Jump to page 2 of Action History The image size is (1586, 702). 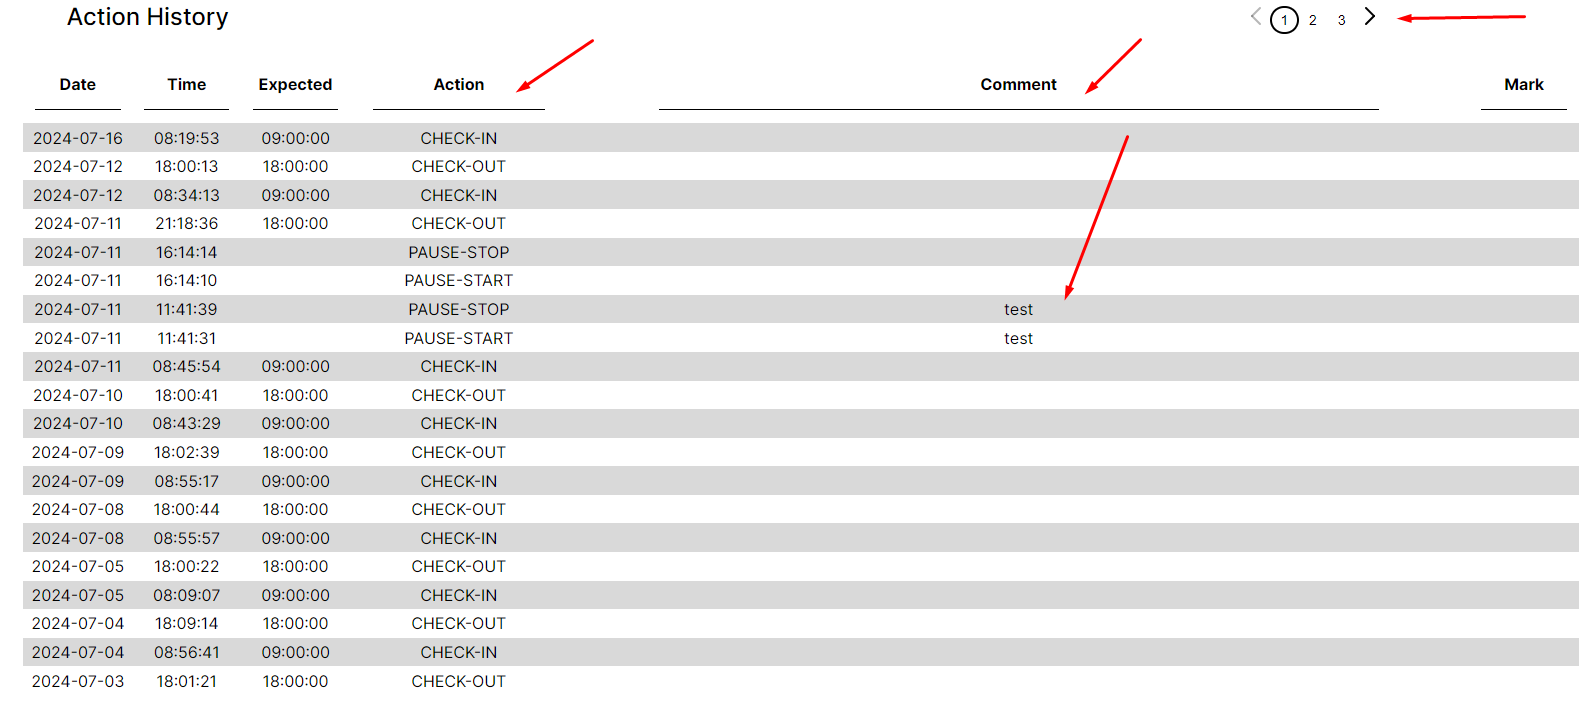(1313, 20)
